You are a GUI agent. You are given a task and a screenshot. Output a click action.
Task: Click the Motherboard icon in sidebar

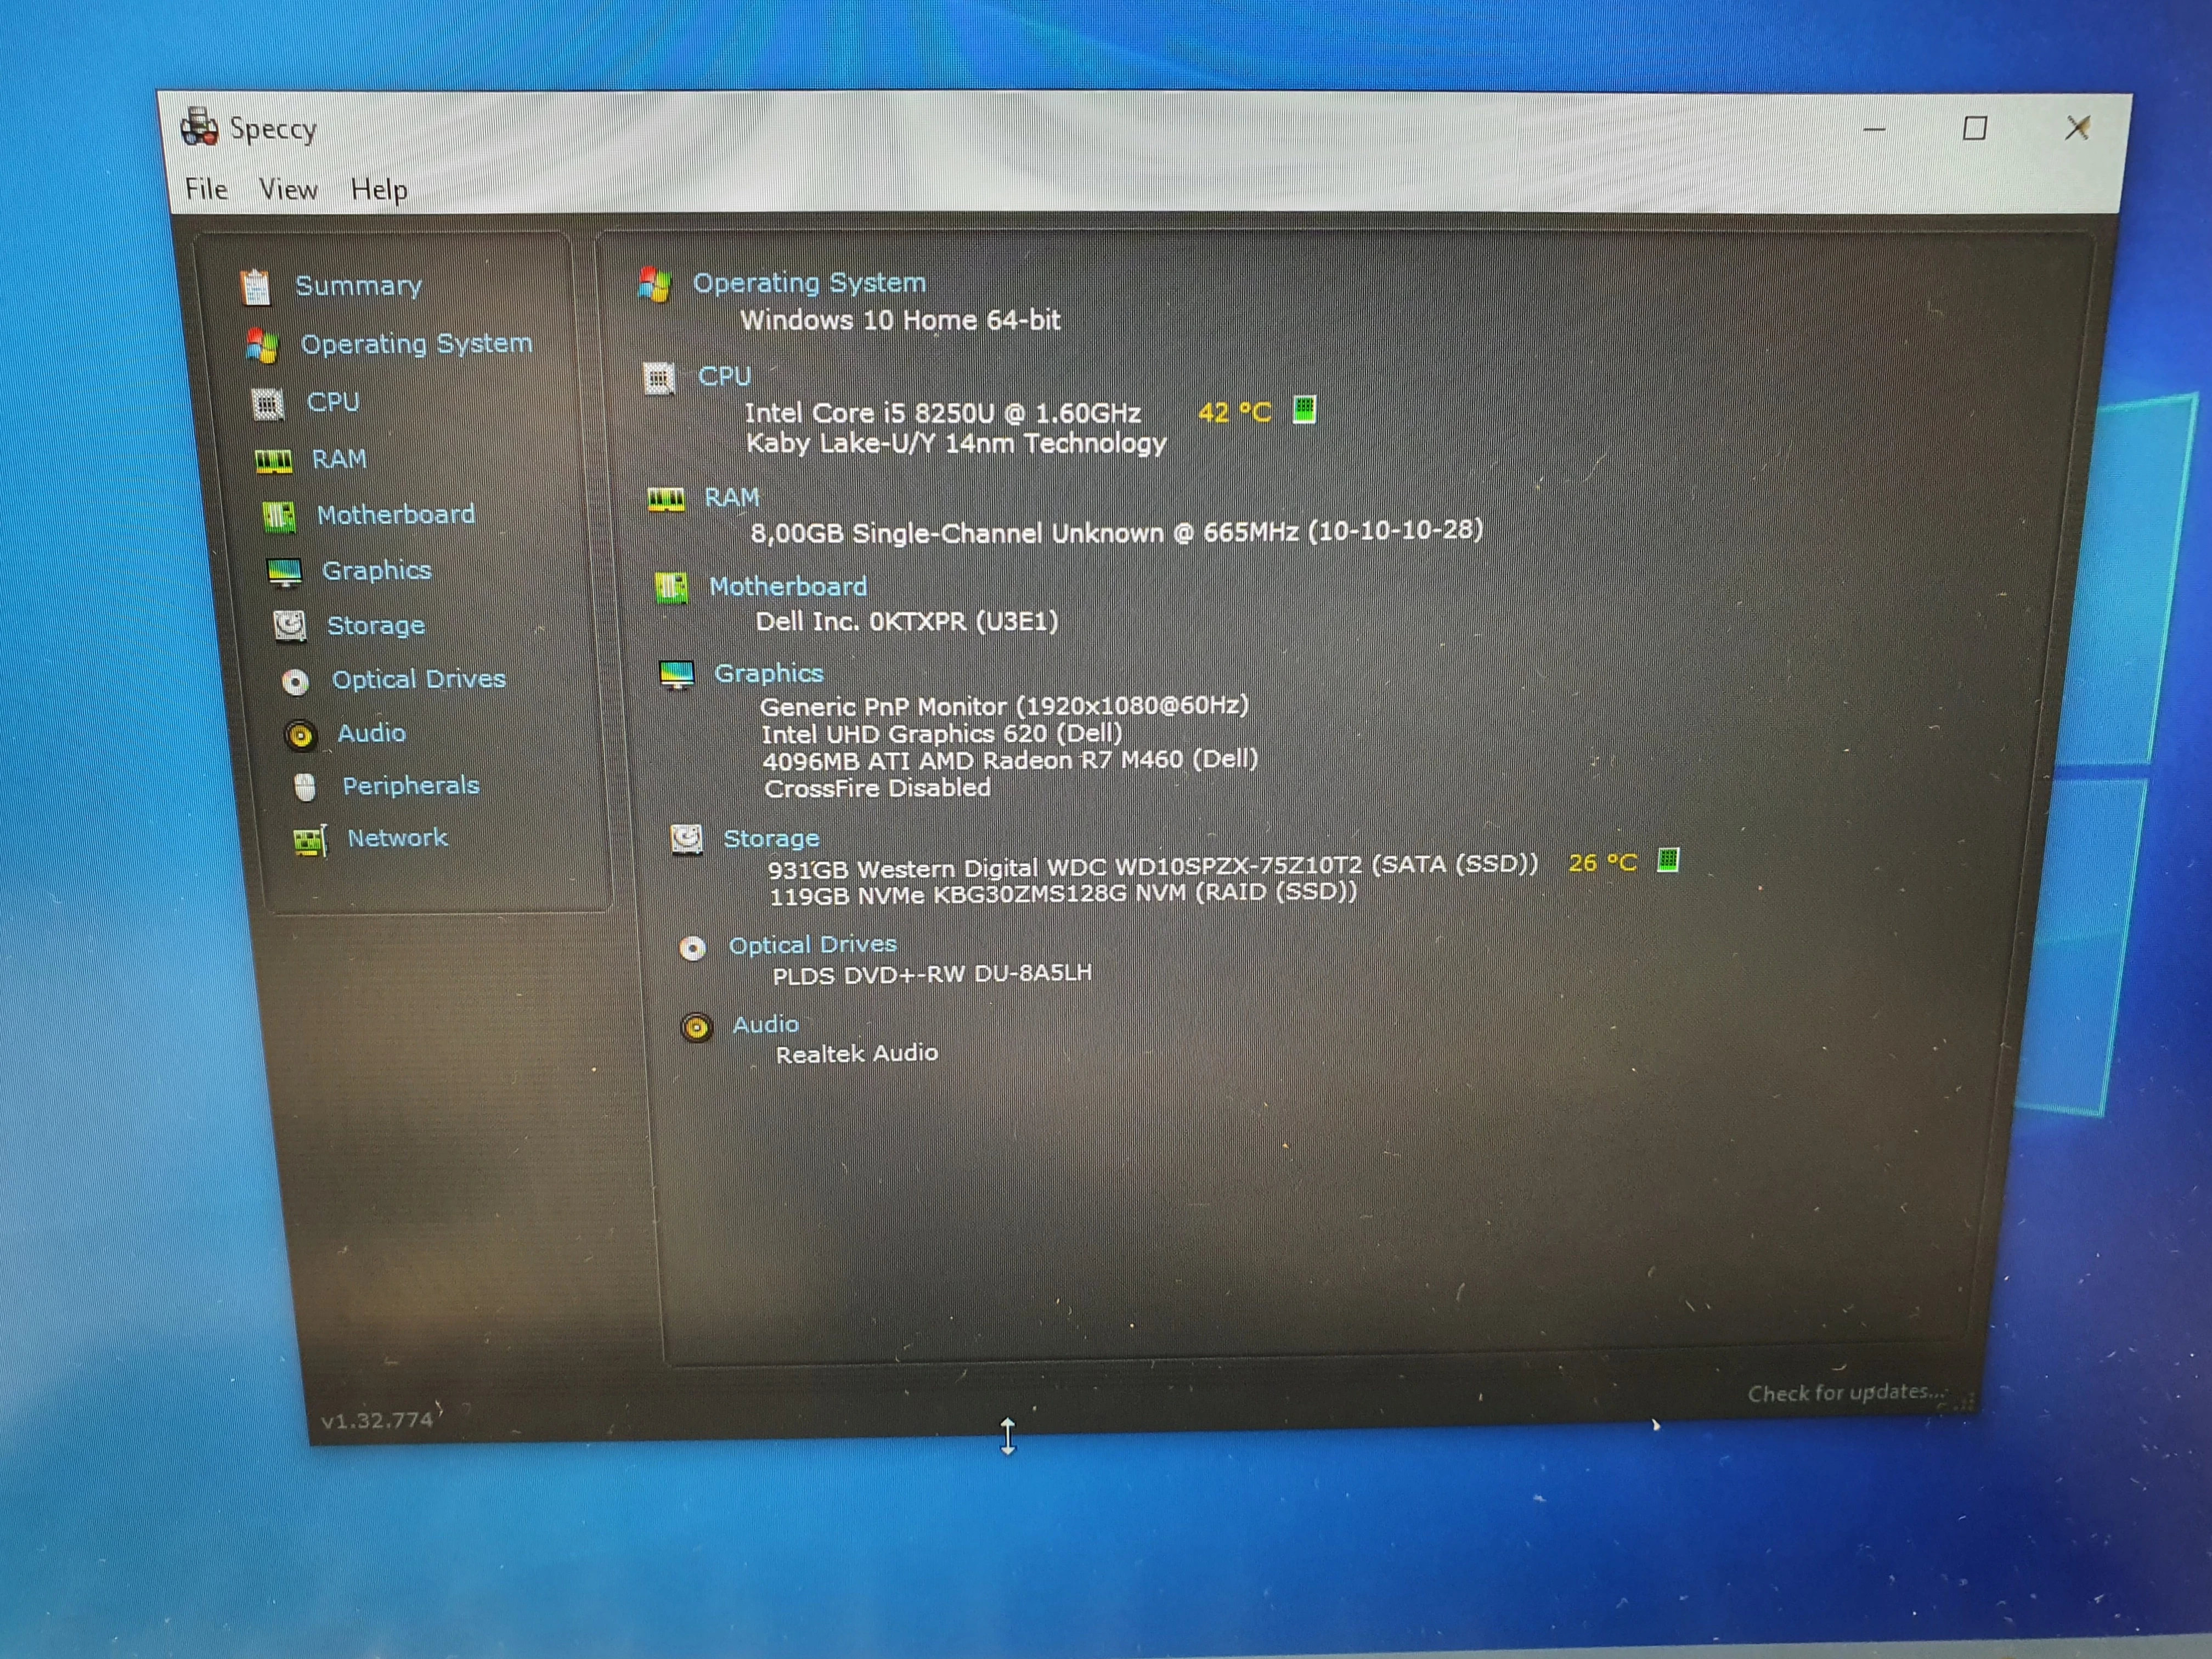[279, 516]
